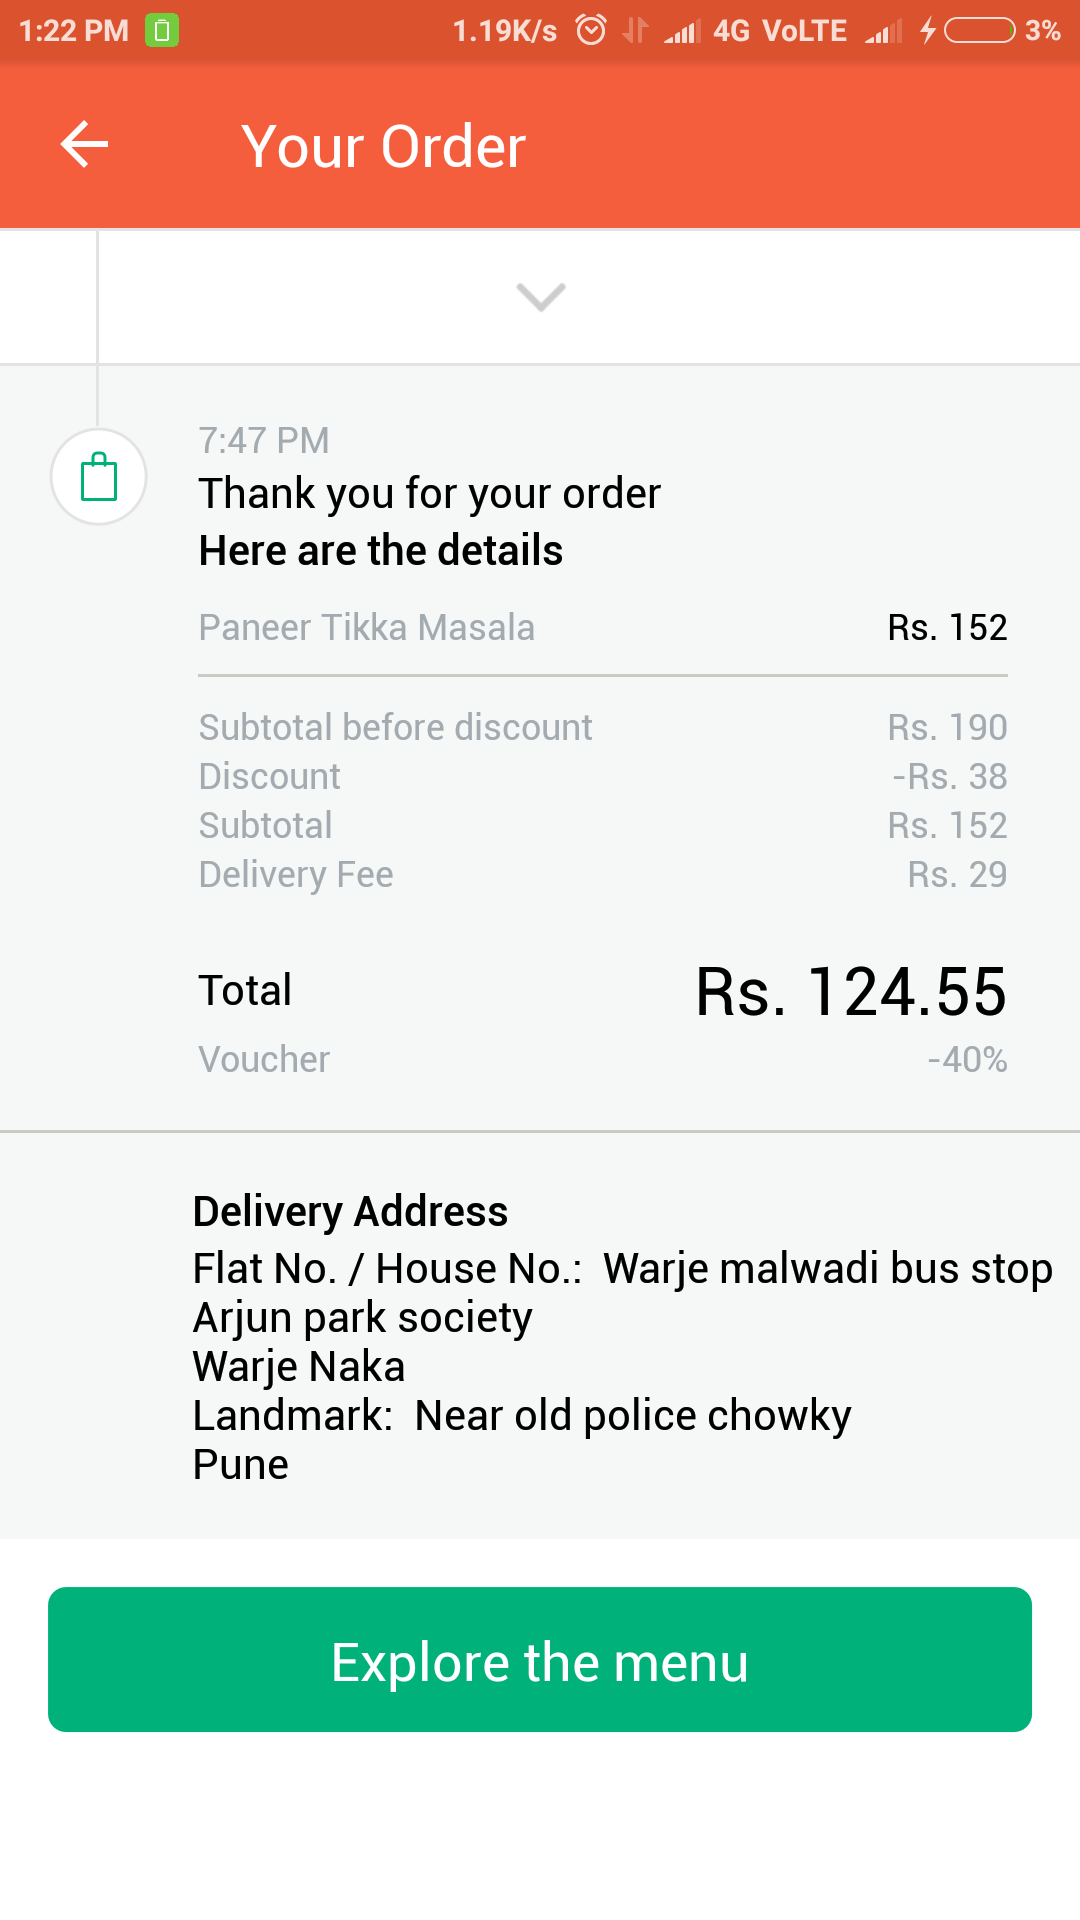1080x1920 pixels.
Task: Tap the Delivery Address heading
Action: coord(350,1211)
